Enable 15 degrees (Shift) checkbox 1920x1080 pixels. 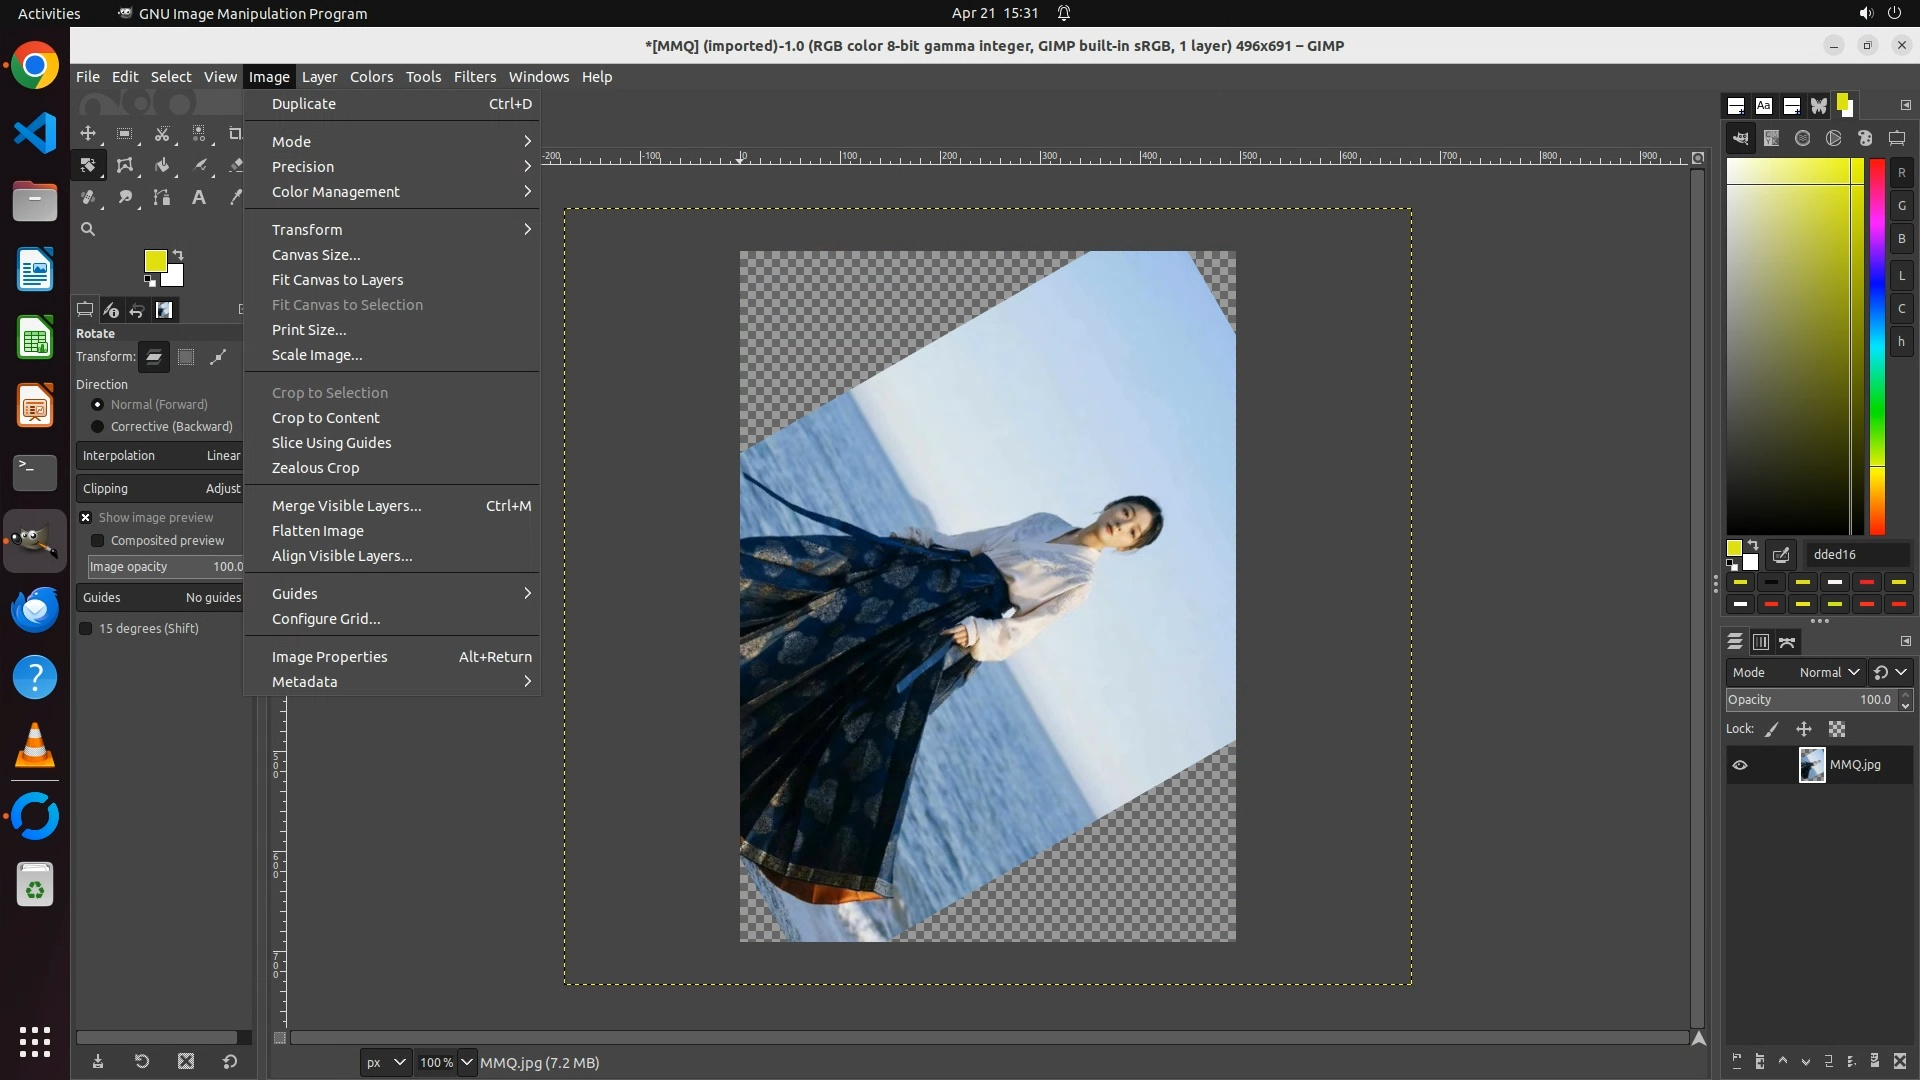click(x=86, y=629)
